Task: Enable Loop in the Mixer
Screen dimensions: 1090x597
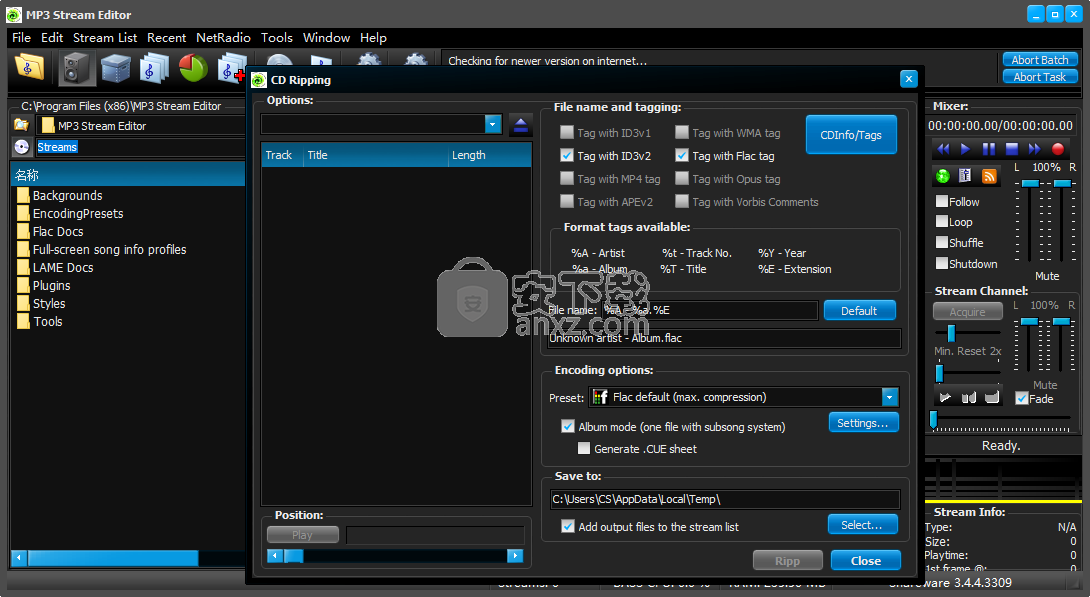Action: pos(942,221)
